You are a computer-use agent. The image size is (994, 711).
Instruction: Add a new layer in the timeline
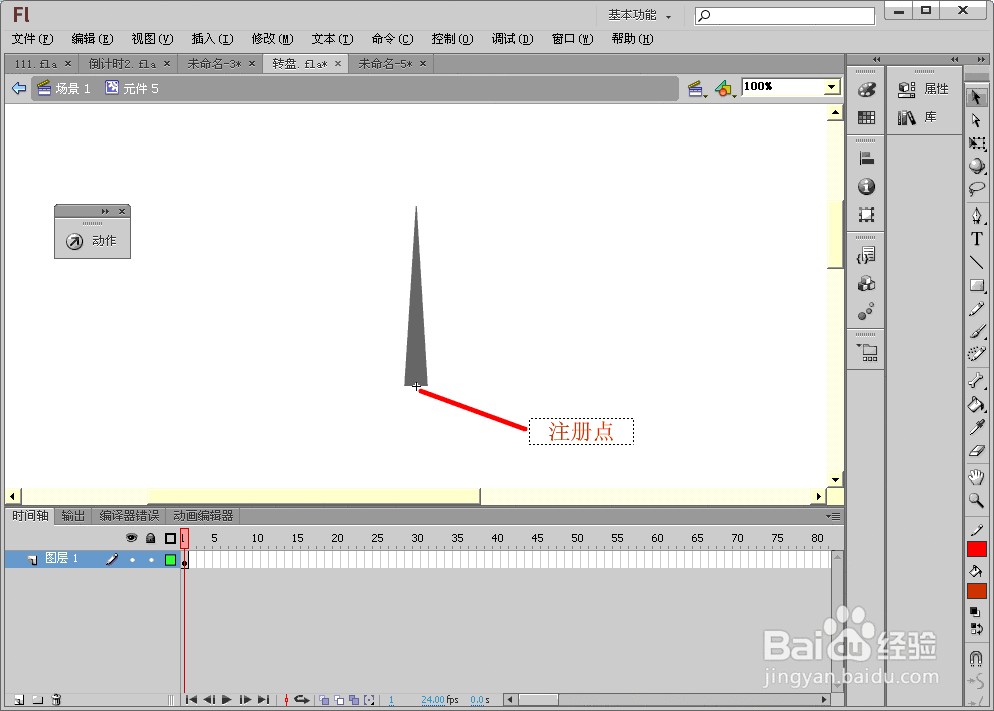[18, 700]
